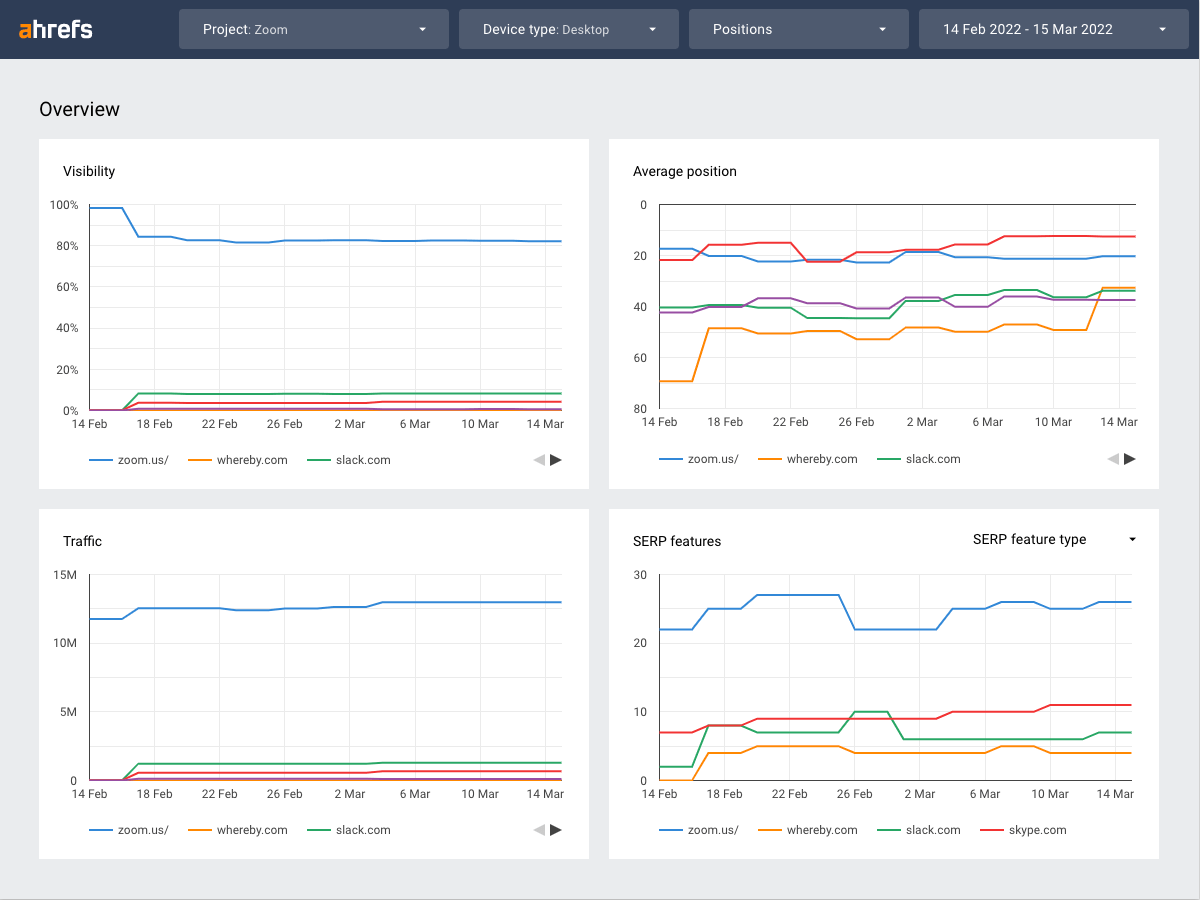Open the Positions menu
This screenshot has height=900, width=1200.
coord(798,29)
